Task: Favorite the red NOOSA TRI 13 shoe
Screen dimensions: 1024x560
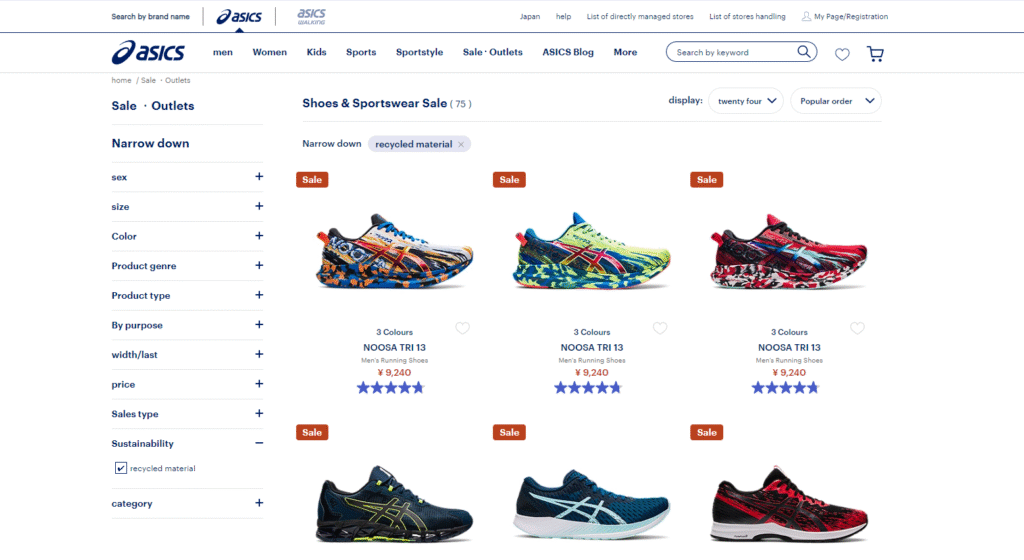Action: [x=857, y=328]
